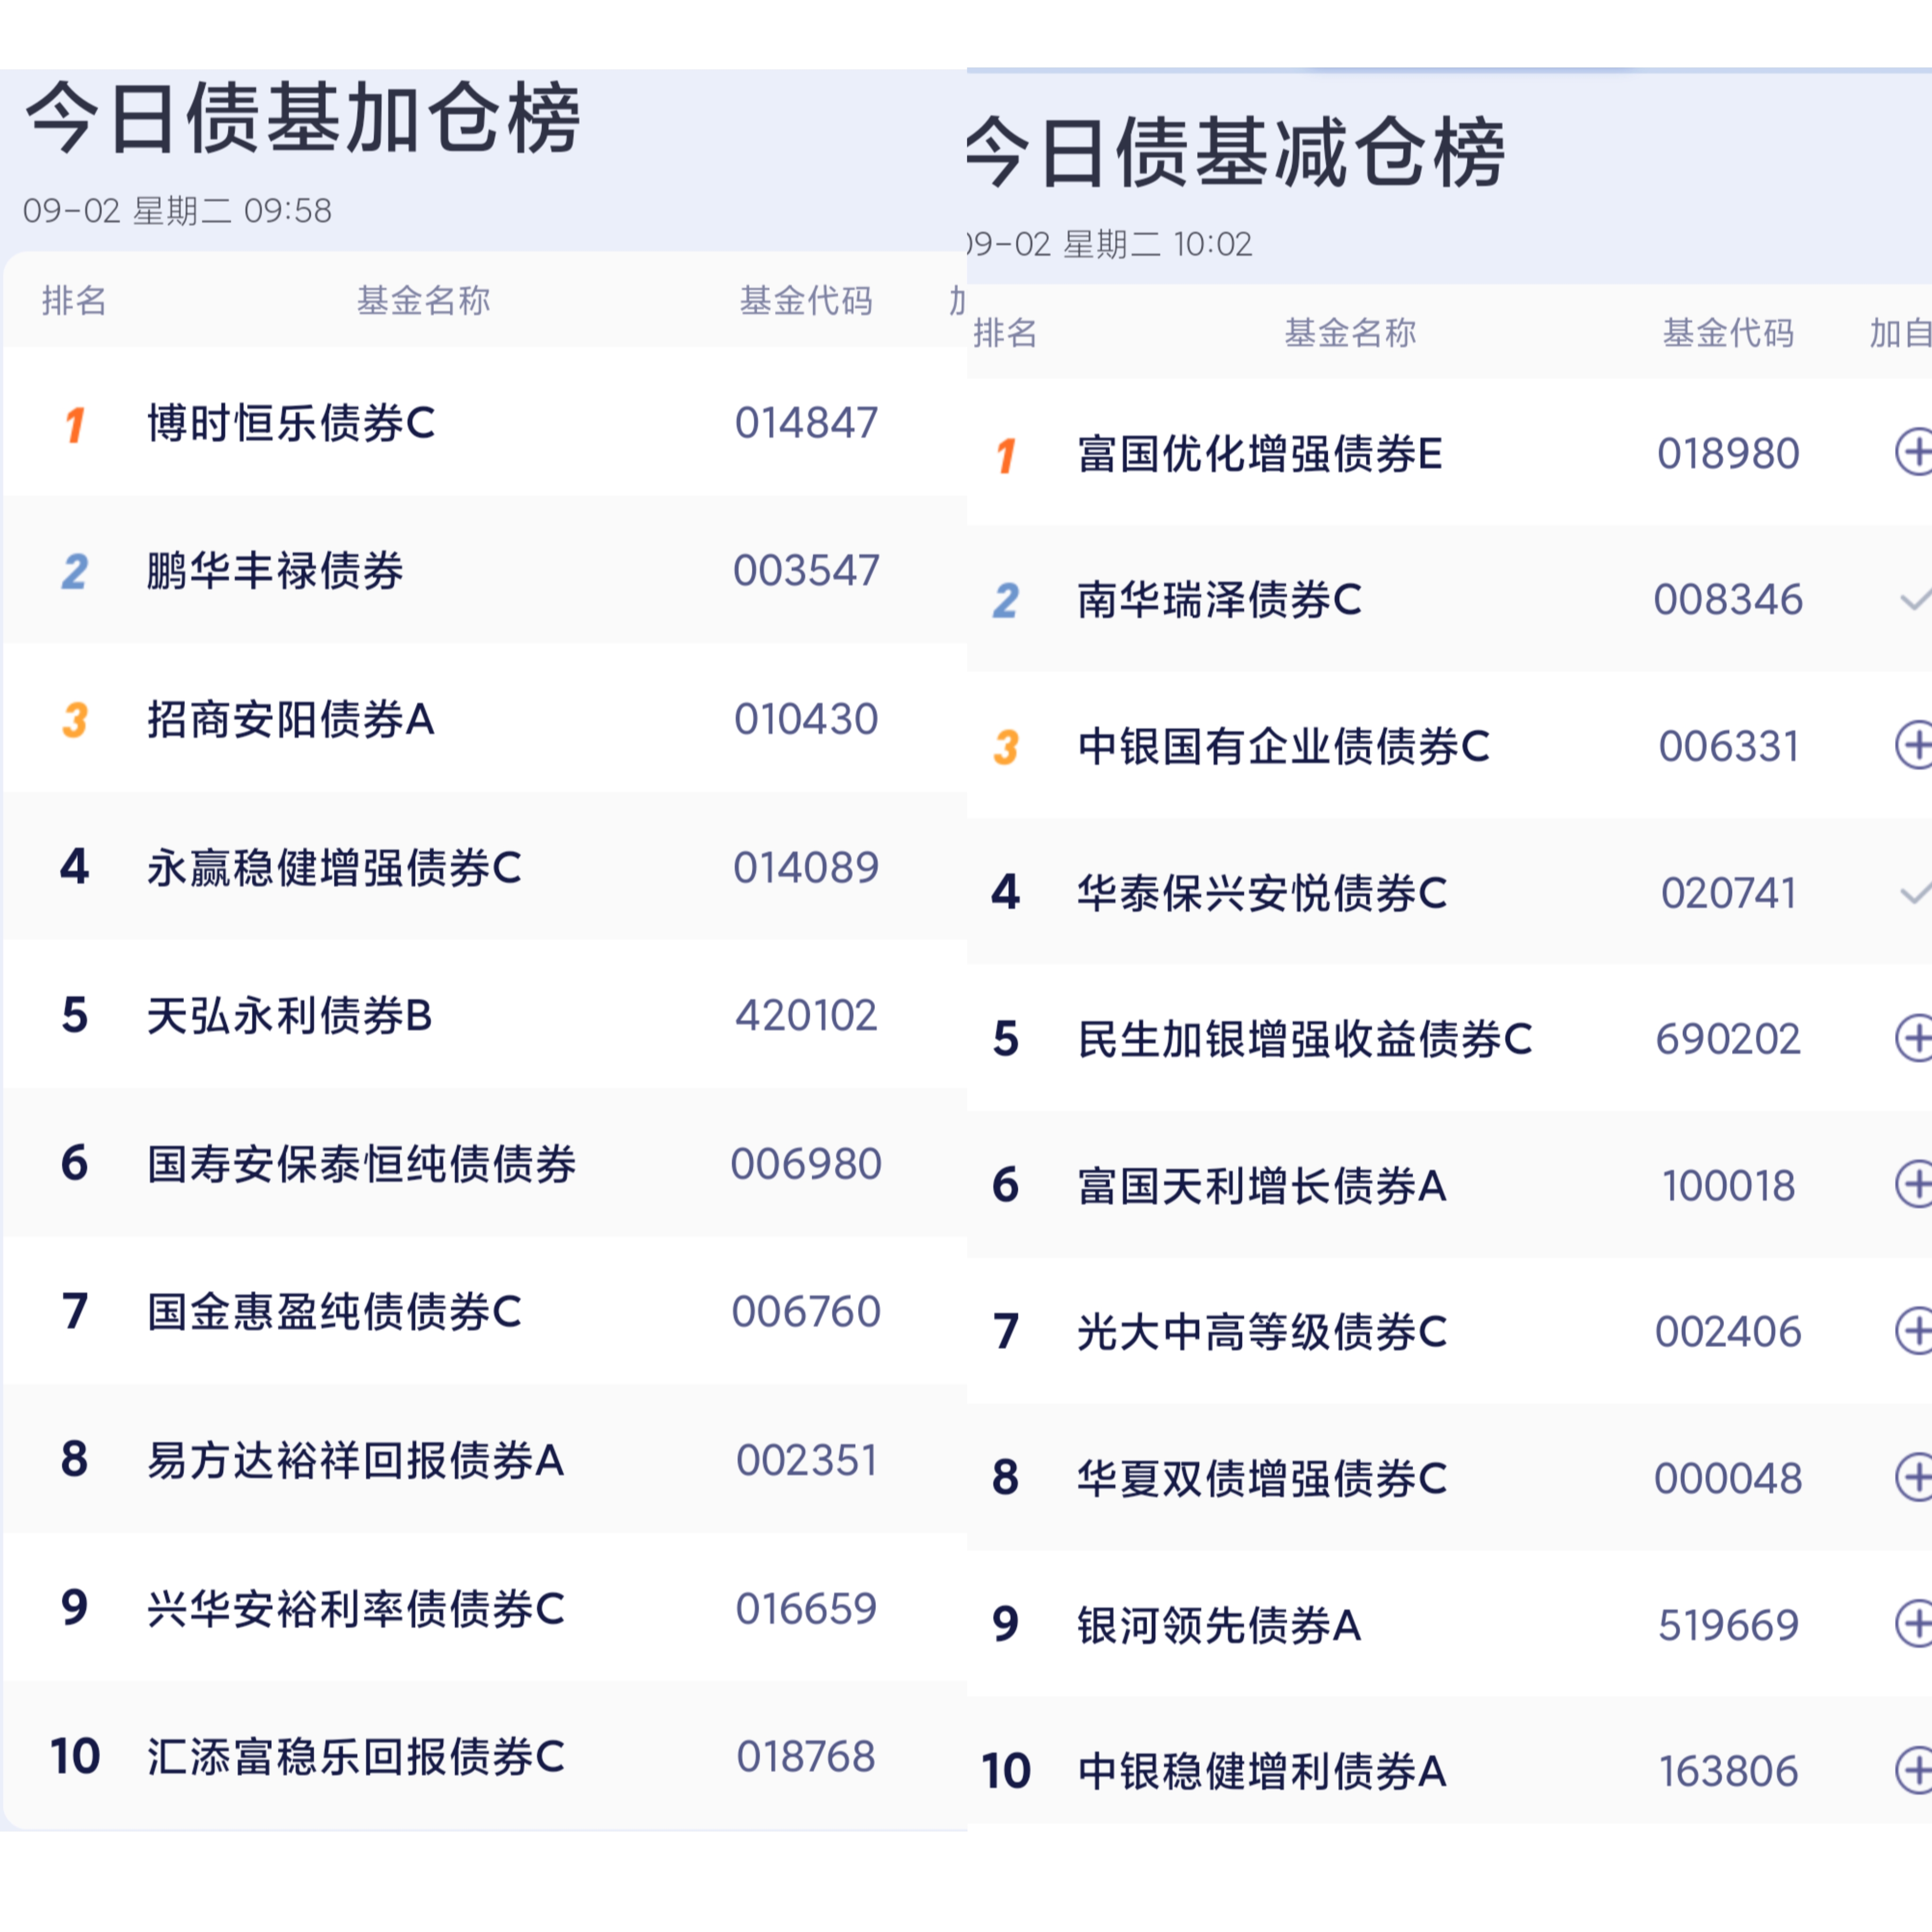Select fund code 519669

tap(1728, 1625)
